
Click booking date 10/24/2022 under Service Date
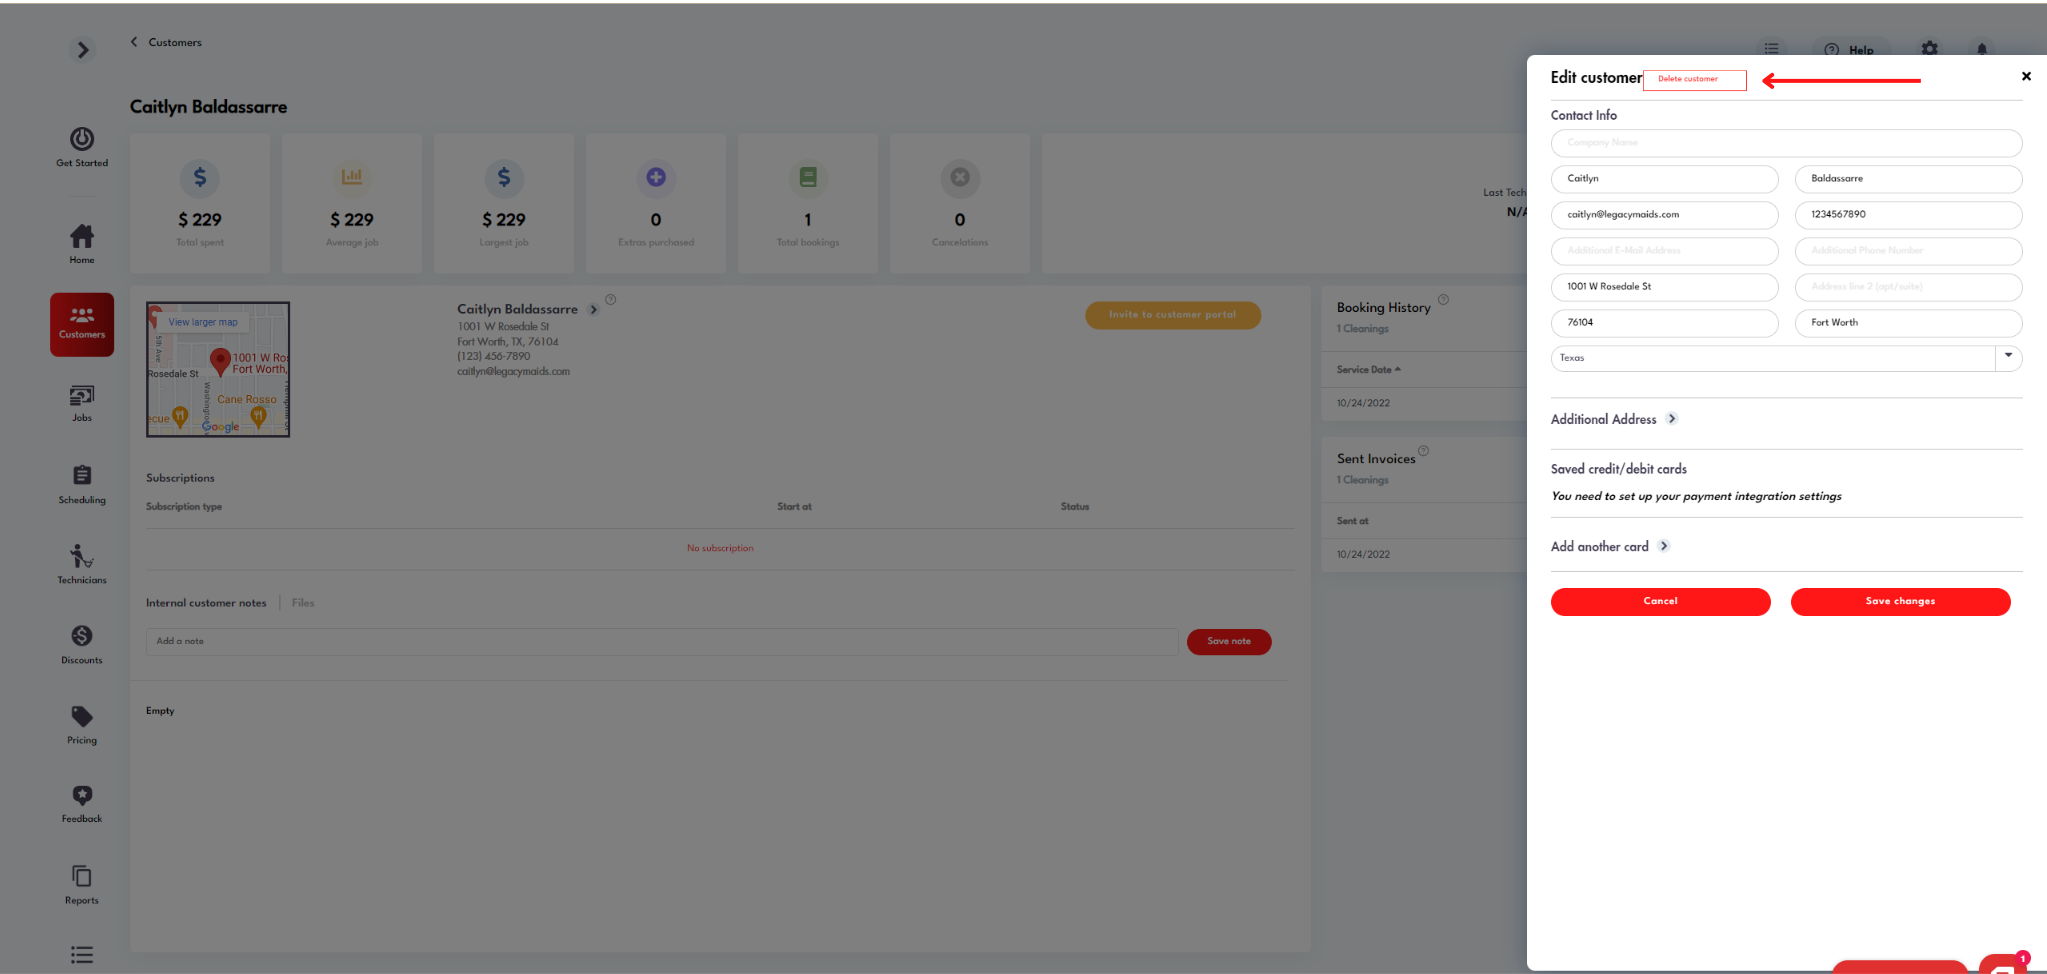pos(1363,403)
